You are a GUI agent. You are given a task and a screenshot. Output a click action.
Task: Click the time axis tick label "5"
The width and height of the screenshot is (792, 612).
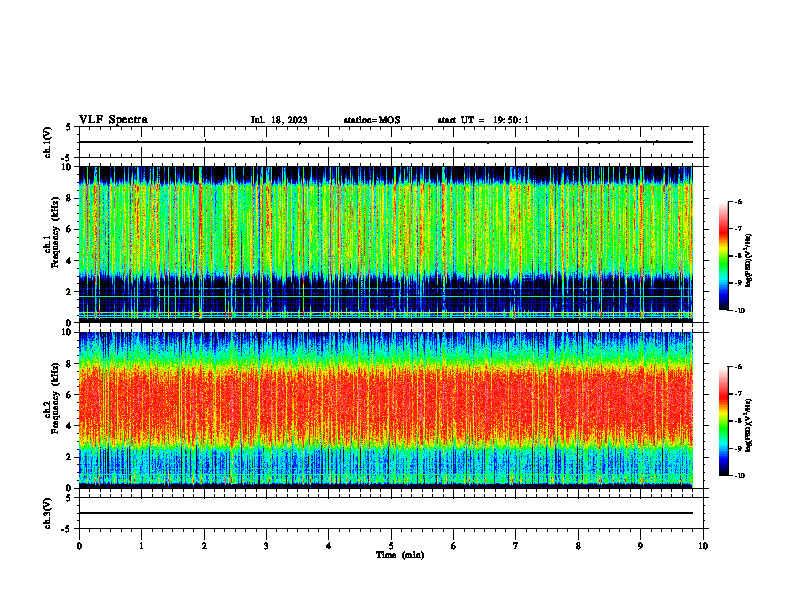pos(391,546)
